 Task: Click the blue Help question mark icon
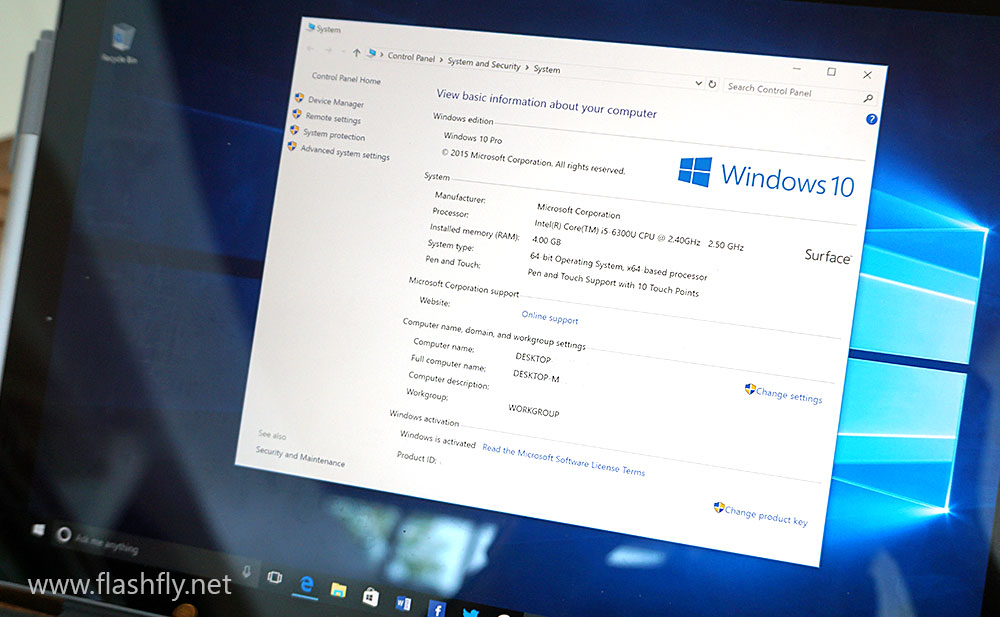pos(871,119)
